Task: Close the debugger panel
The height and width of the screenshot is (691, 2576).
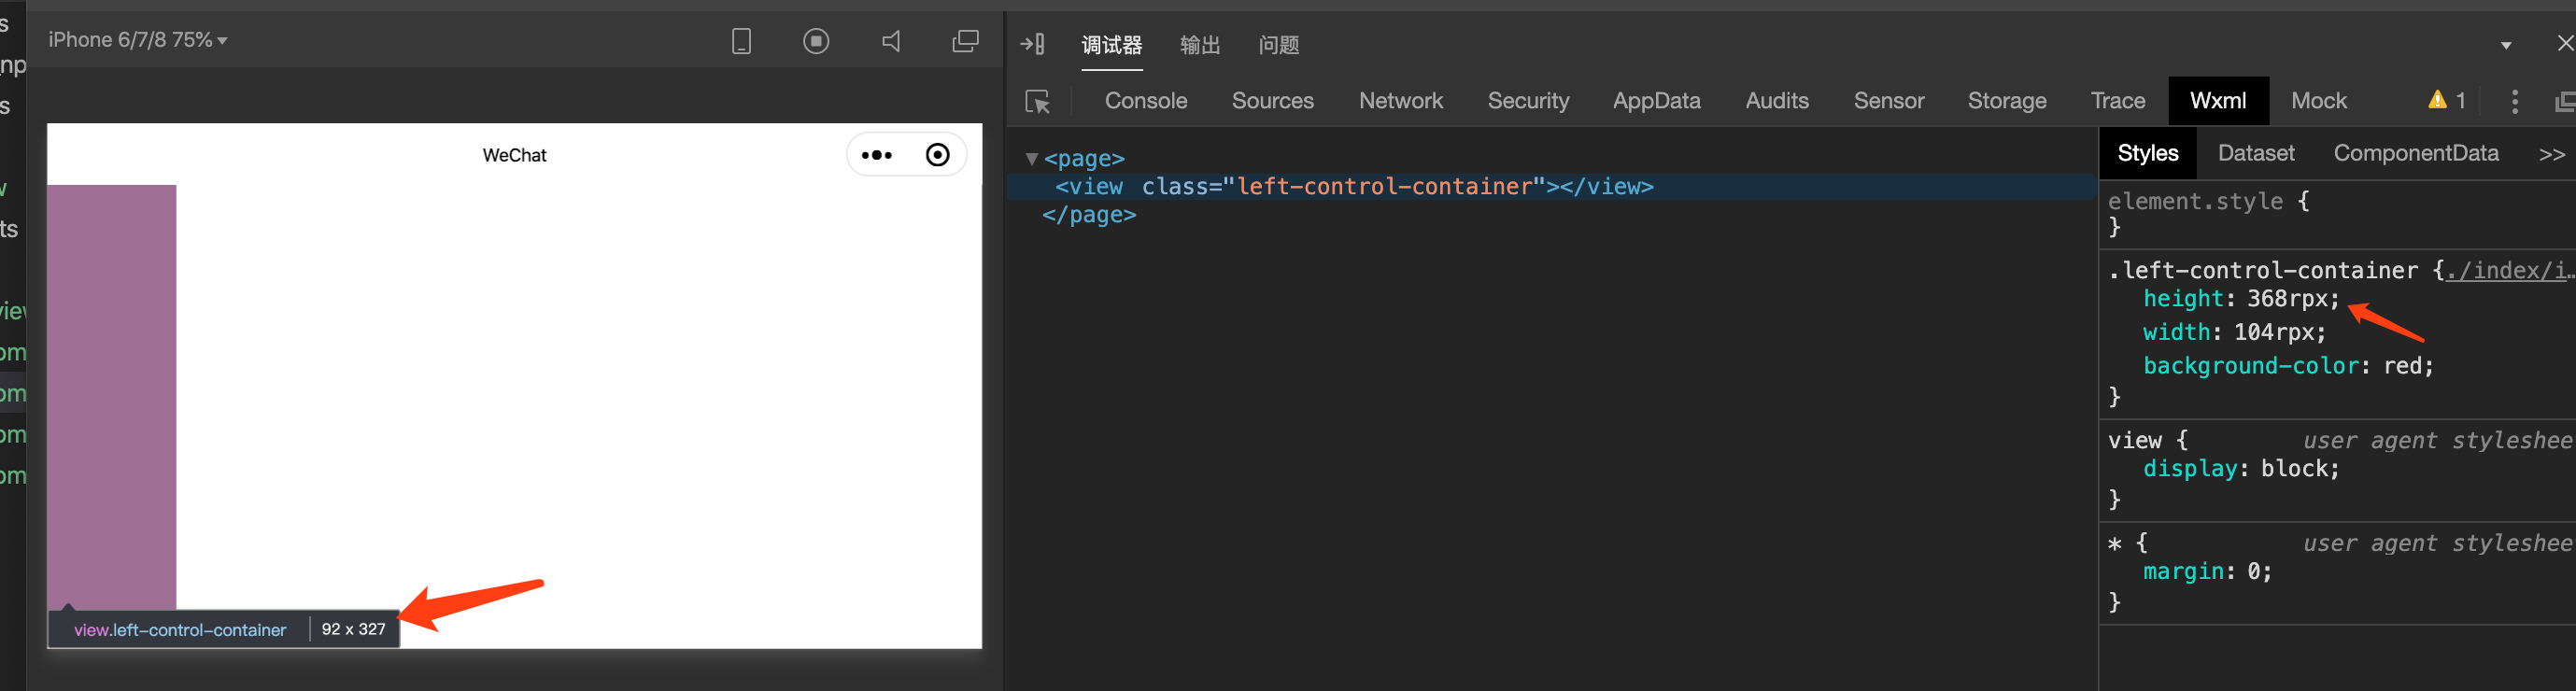Action: [2564, 43]
